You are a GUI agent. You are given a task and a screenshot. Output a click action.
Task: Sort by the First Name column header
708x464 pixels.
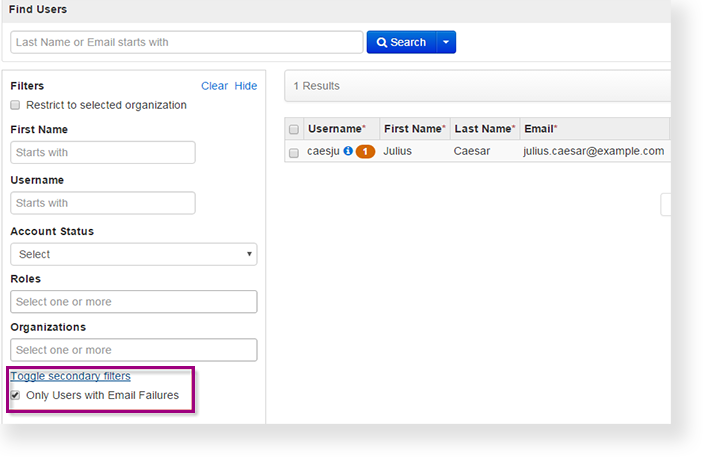click(x=414, y=129)
